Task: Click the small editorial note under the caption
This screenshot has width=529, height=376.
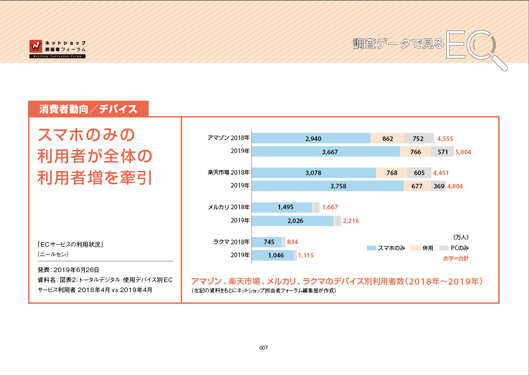Action: click(x=263, y=291)
